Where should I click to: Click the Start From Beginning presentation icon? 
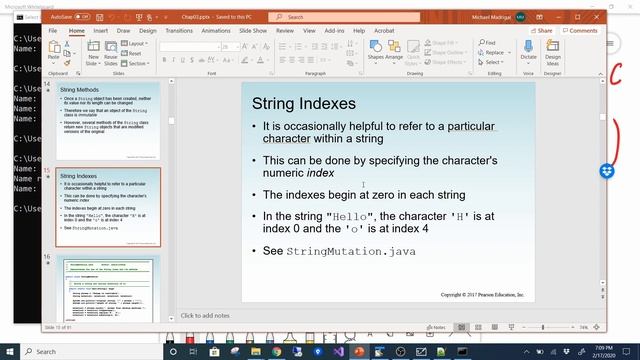[x=139, y=17]
